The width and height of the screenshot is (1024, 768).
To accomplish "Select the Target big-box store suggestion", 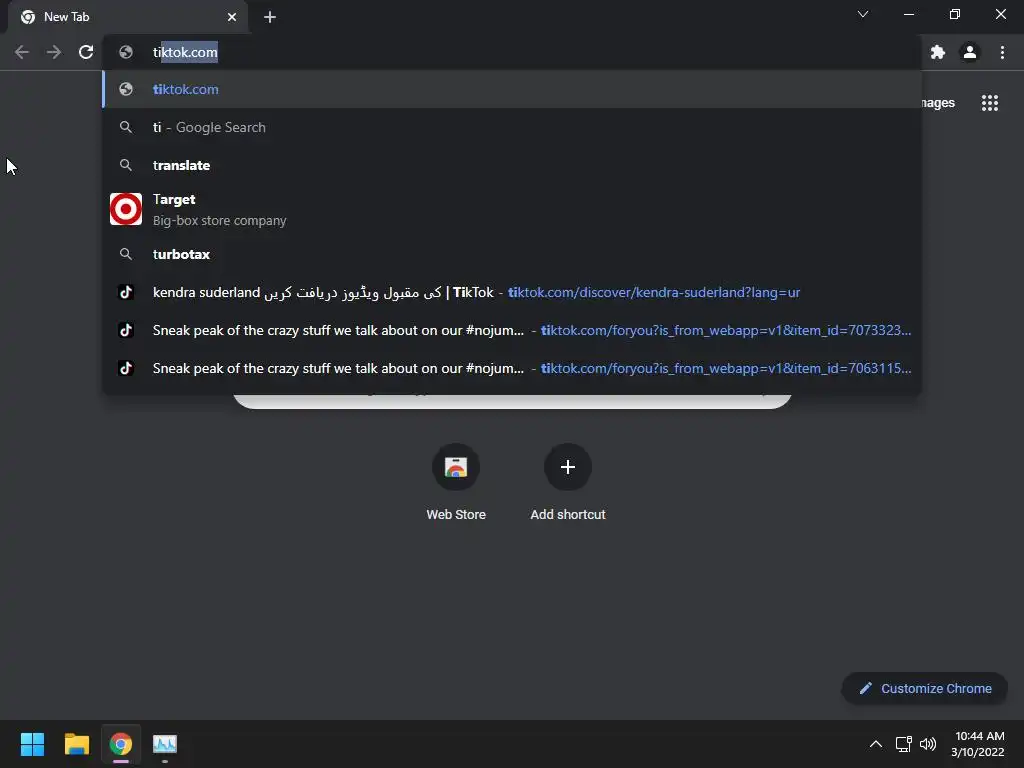I will pyautogui.click(x=512, y=210).
